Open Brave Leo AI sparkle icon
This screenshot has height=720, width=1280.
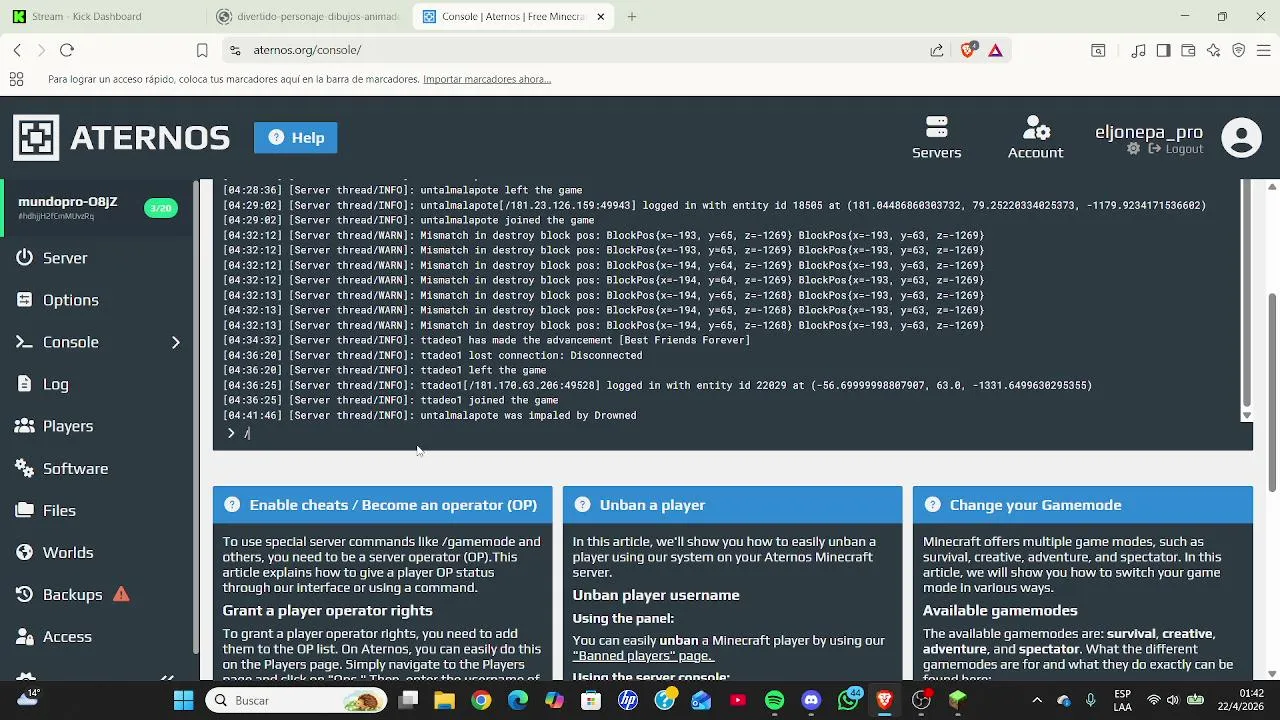[1213, 50]
